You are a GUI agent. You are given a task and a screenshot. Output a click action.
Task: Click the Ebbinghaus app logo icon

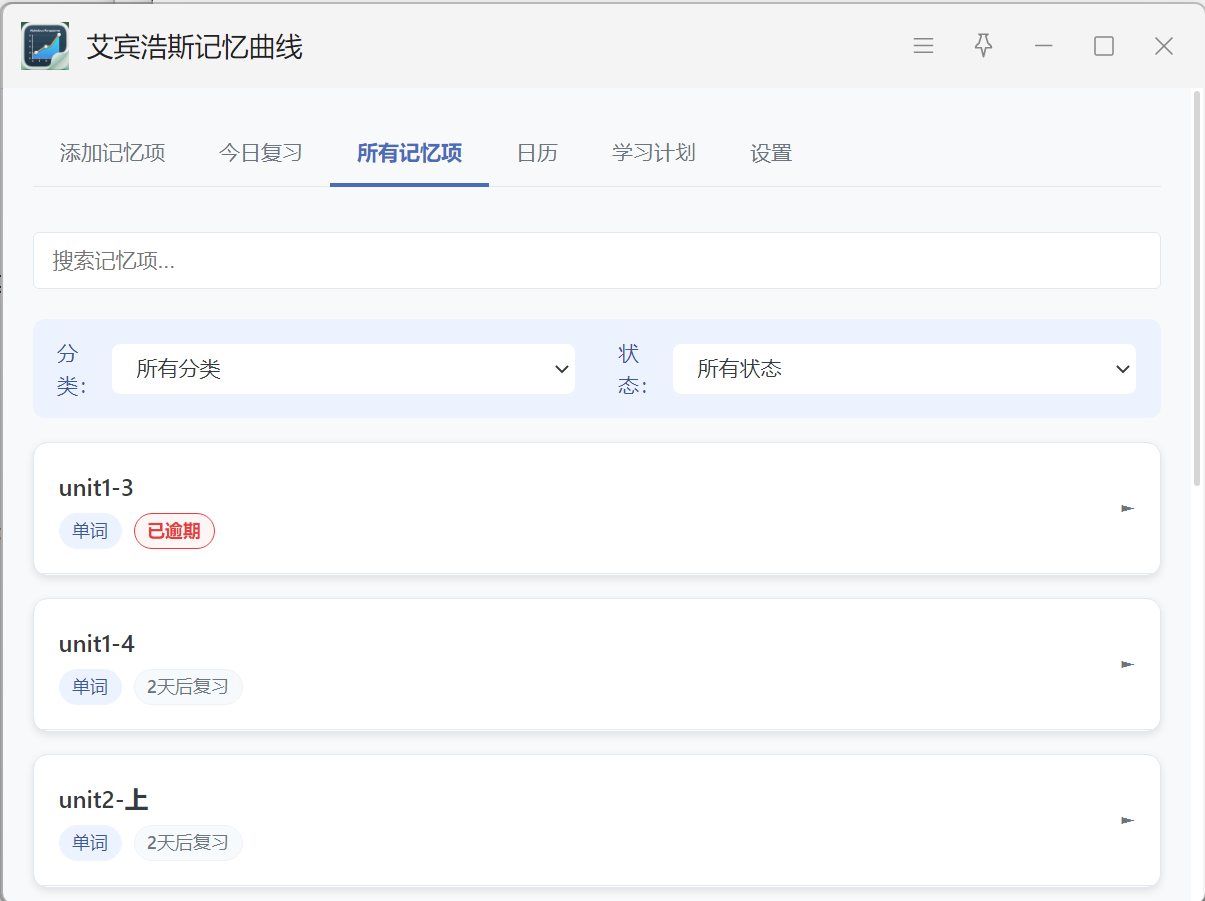coord(45,46)
